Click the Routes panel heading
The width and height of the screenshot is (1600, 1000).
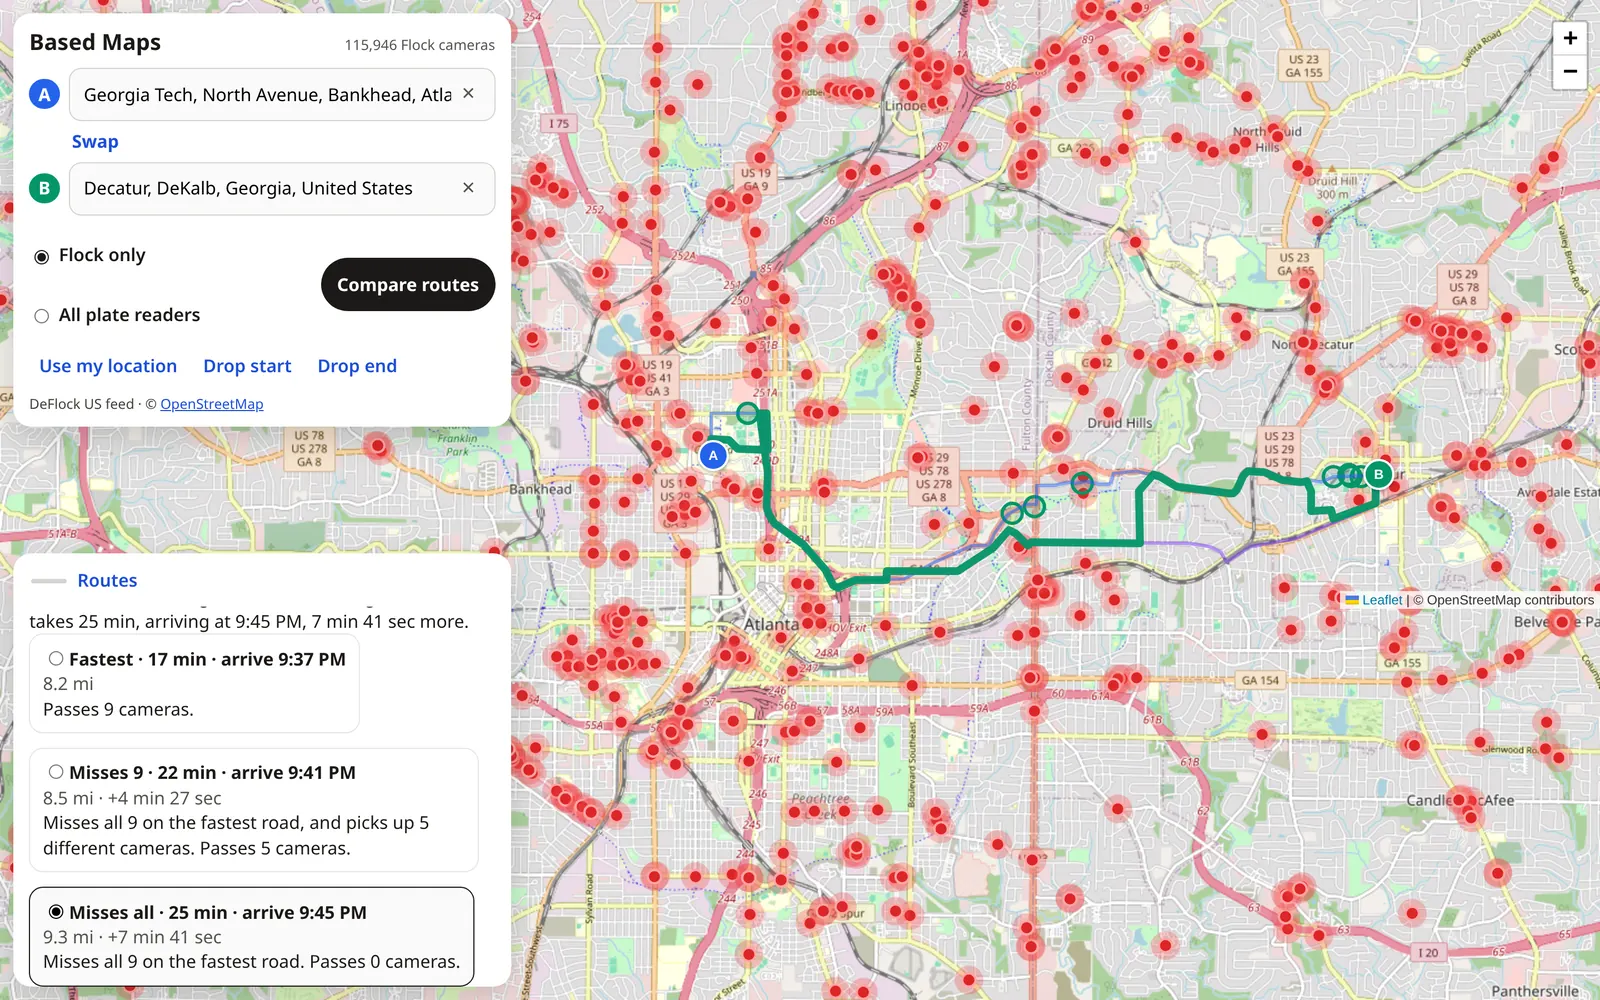pos(107,581)
